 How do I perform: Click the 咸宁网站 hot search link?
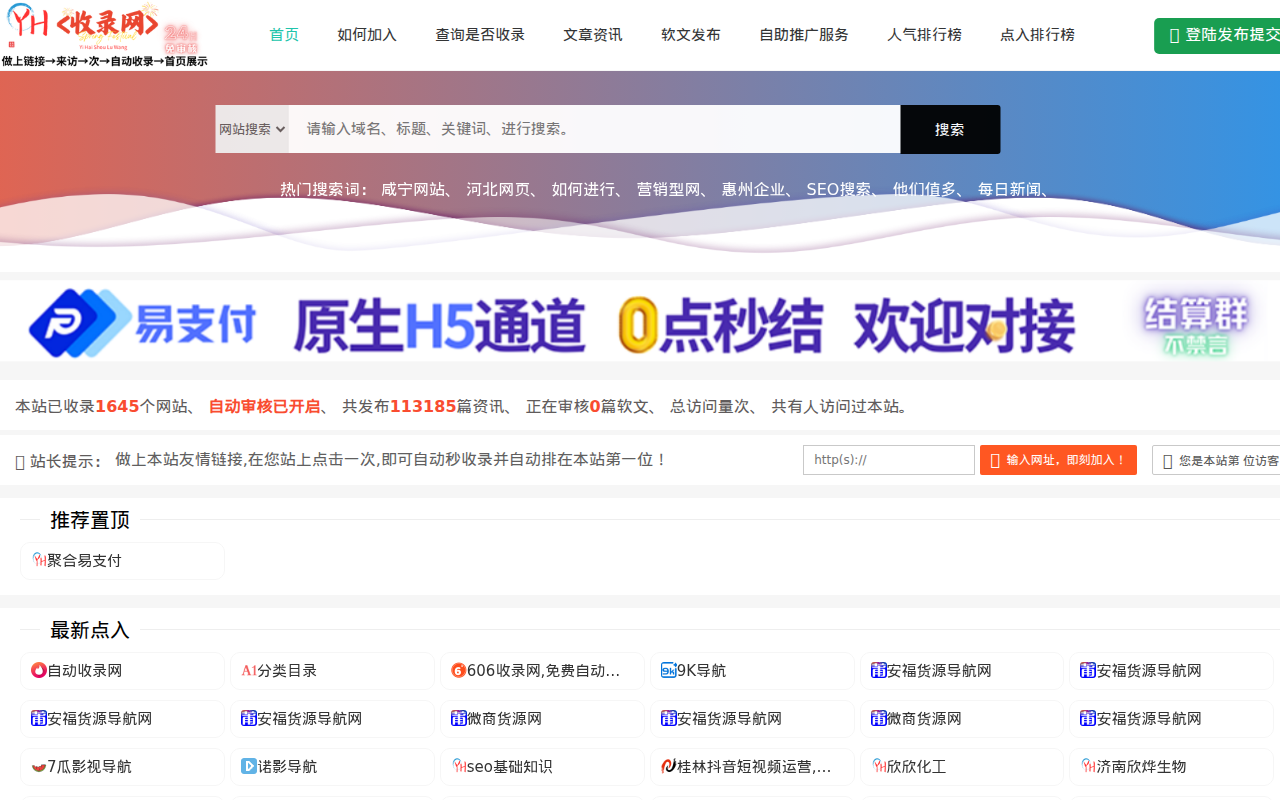click(413, 189)
